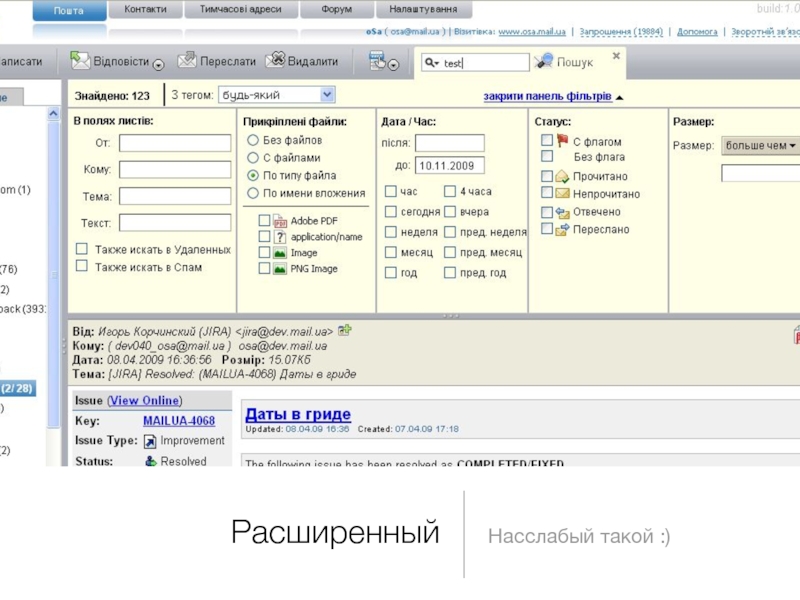Open the dropdown arrow beside Відповісти
Viewport: 800px width, 600px height.
158,65
